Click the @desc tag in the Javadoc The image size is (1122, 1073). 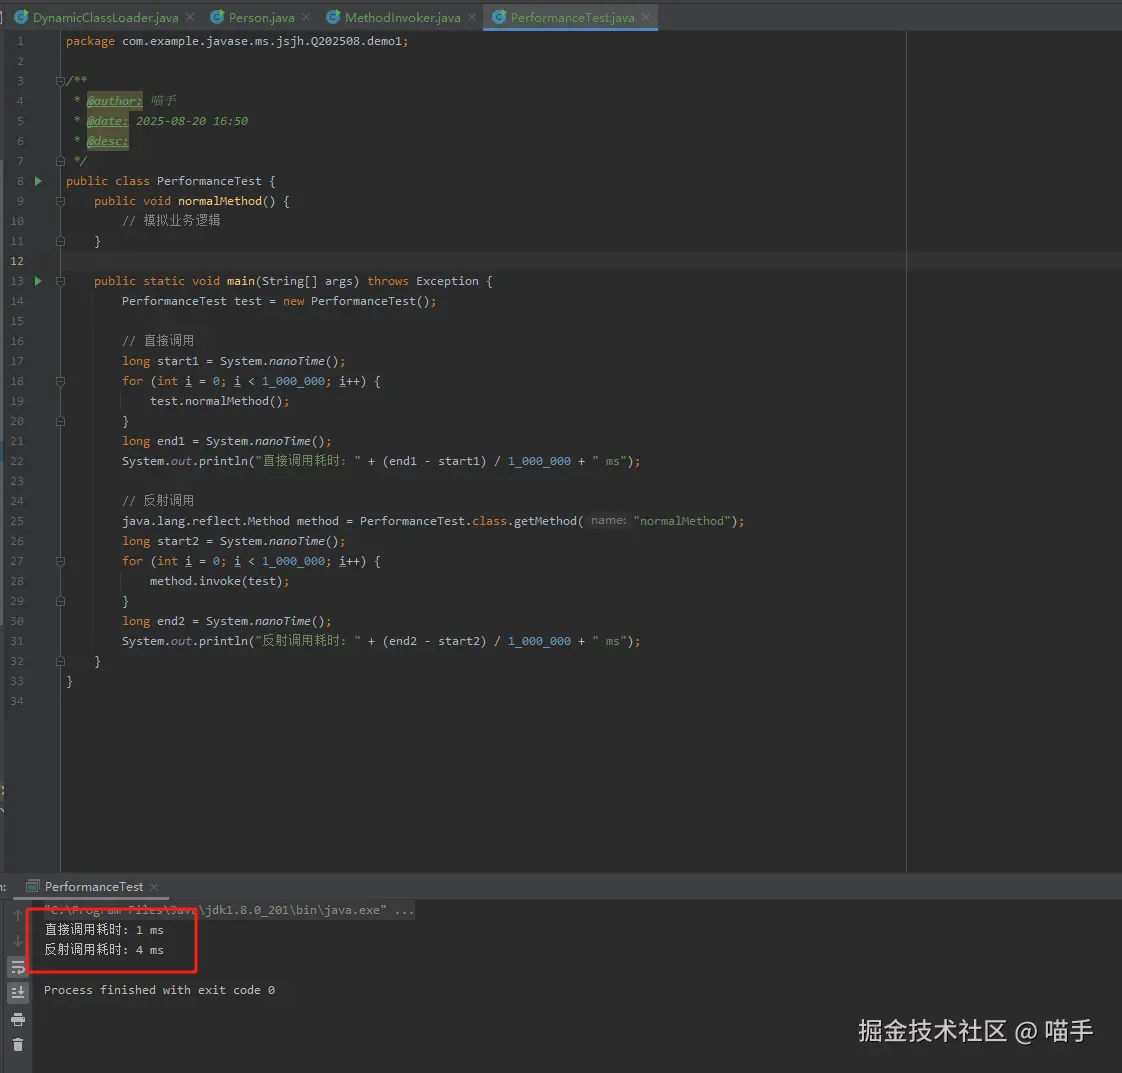(107, 141)
